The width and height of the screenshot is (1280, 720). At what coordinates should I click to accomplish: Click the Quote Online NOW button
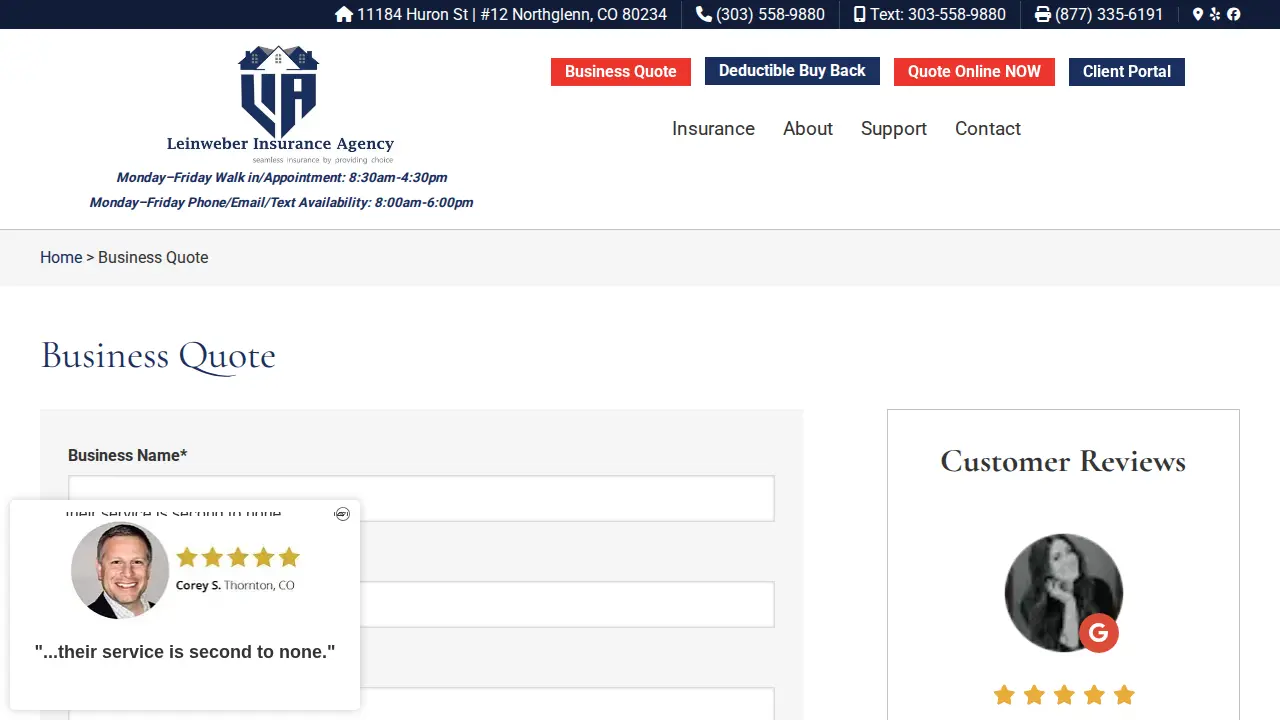[x=974, y=71]
